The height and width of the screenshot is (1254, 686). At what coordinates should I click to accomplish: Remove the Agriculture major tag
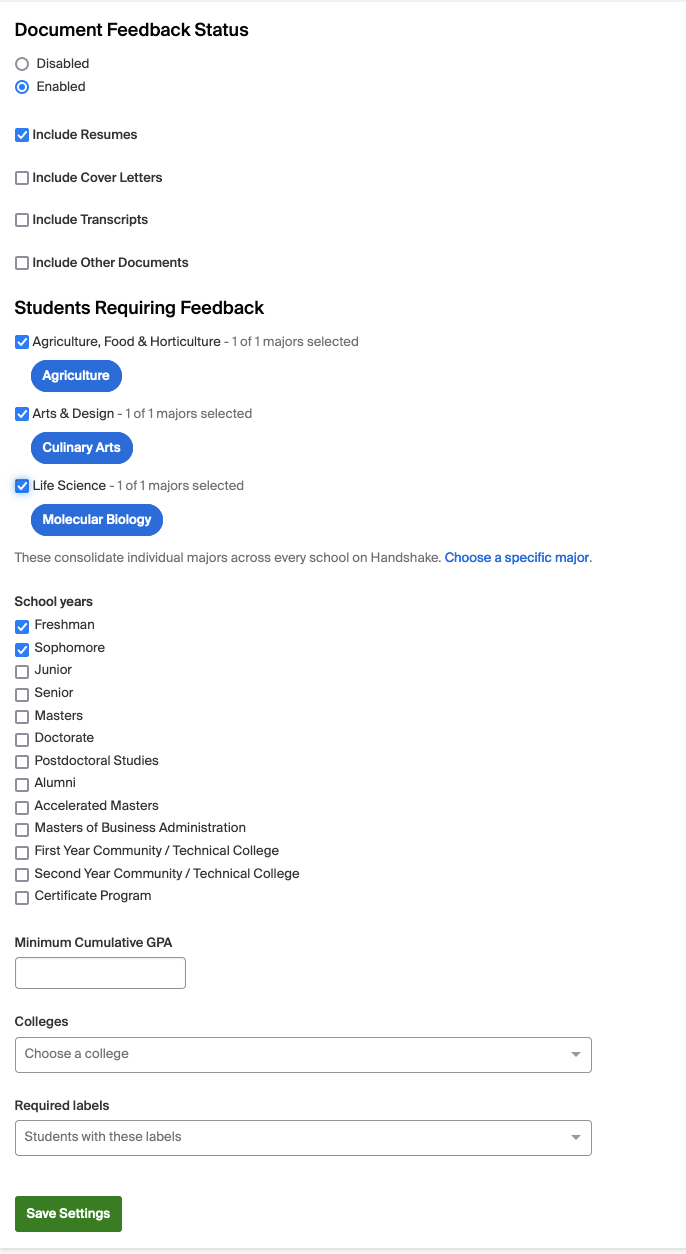pos(76,375)
